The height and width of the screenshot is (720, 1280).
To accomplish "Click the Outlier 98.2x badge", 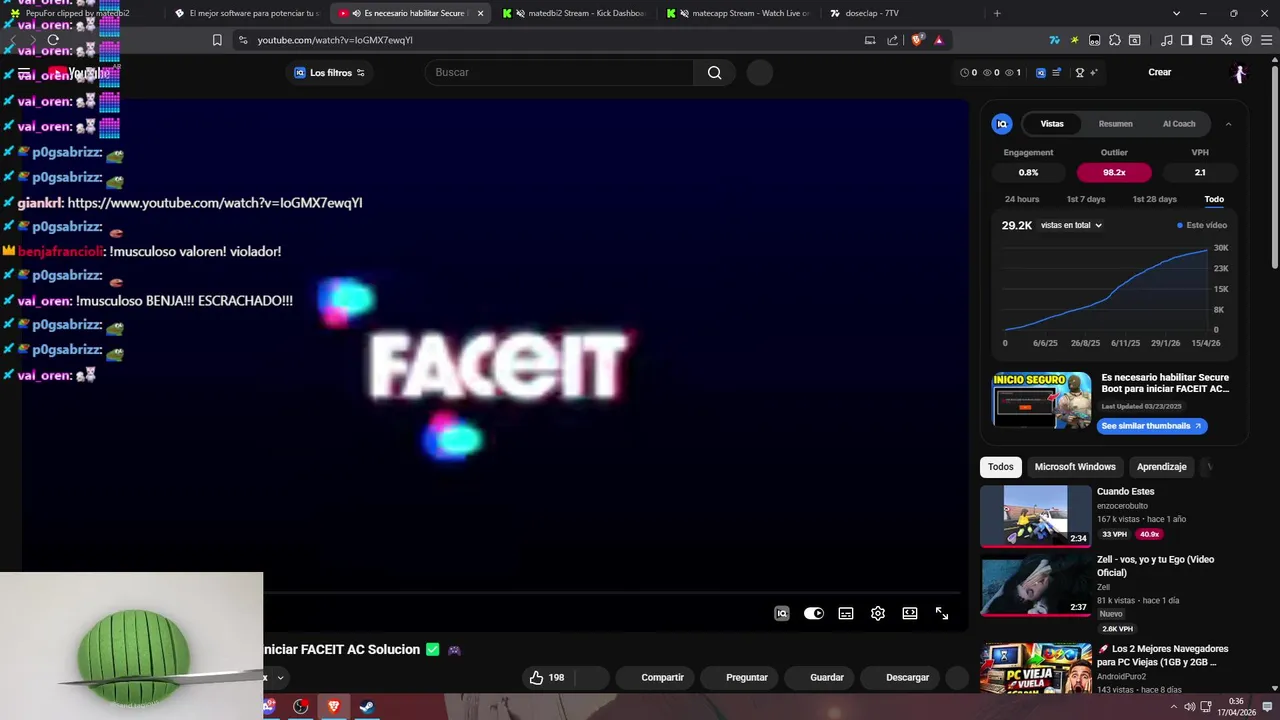I will coord(1114,172).
